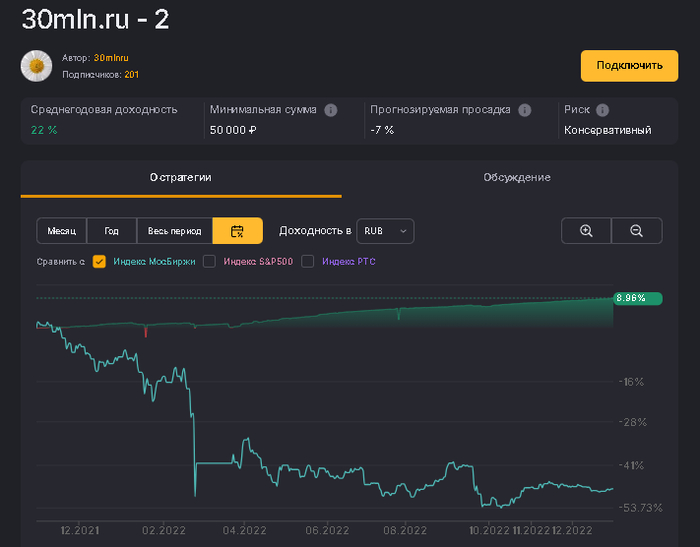
Task: Zoom in on the chart
Action: click(587, 231)
